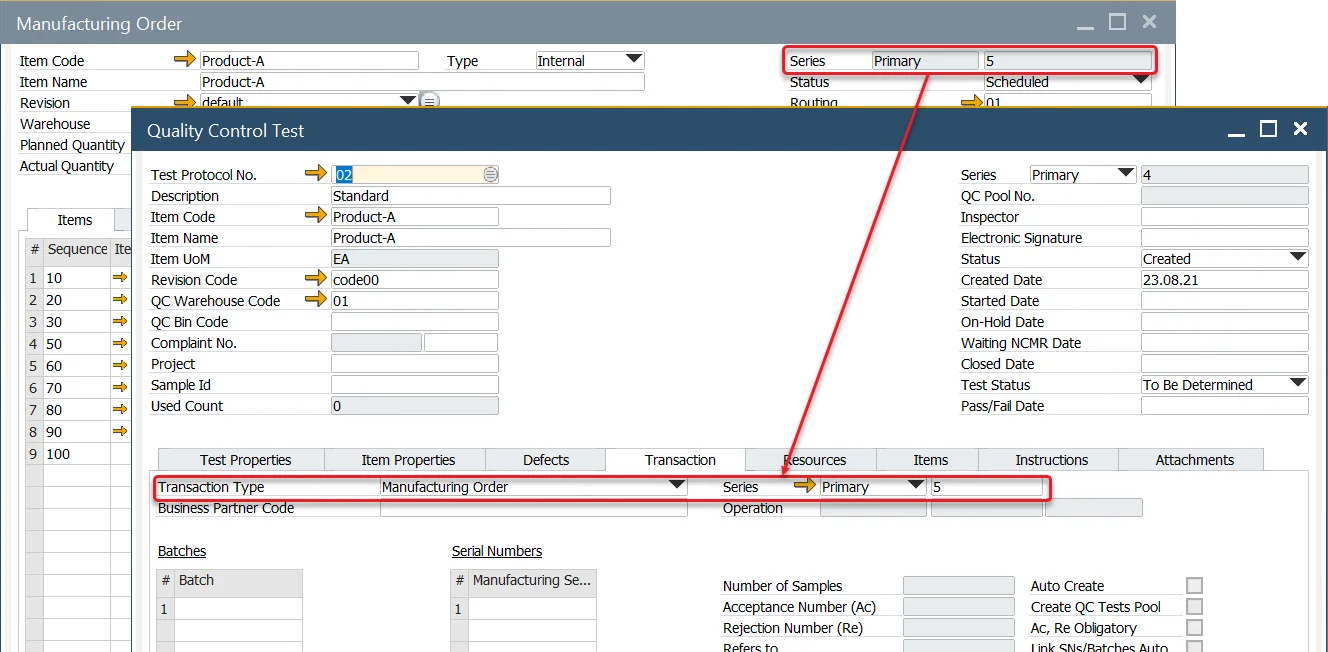Viewport: 1328px width, 652px height.
Task: Enable the Auto Create checkbox
Action: (1194, 586)
